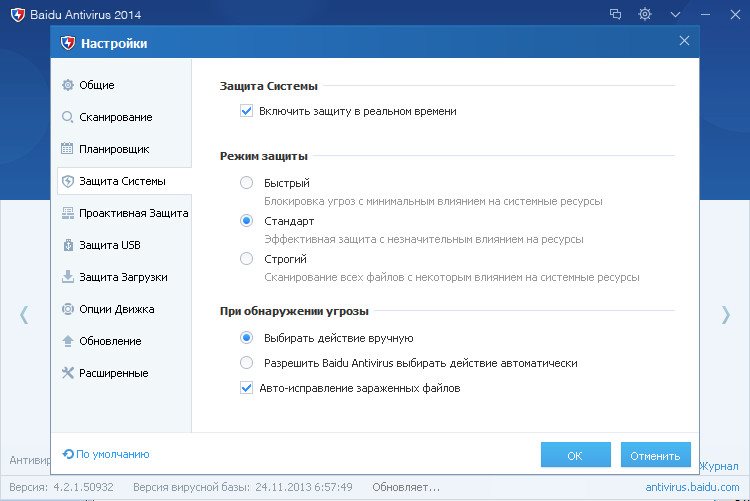Click the USB icon beside Защита USB
Viewport: 750px width, 501px height.
(67, 245)
